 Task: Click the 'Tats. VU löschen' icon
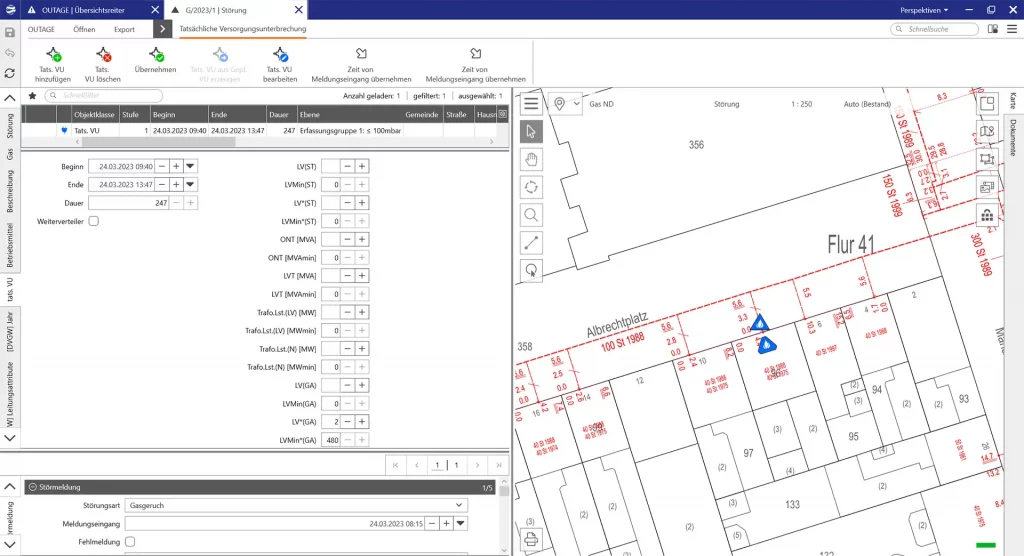point(102,55)
